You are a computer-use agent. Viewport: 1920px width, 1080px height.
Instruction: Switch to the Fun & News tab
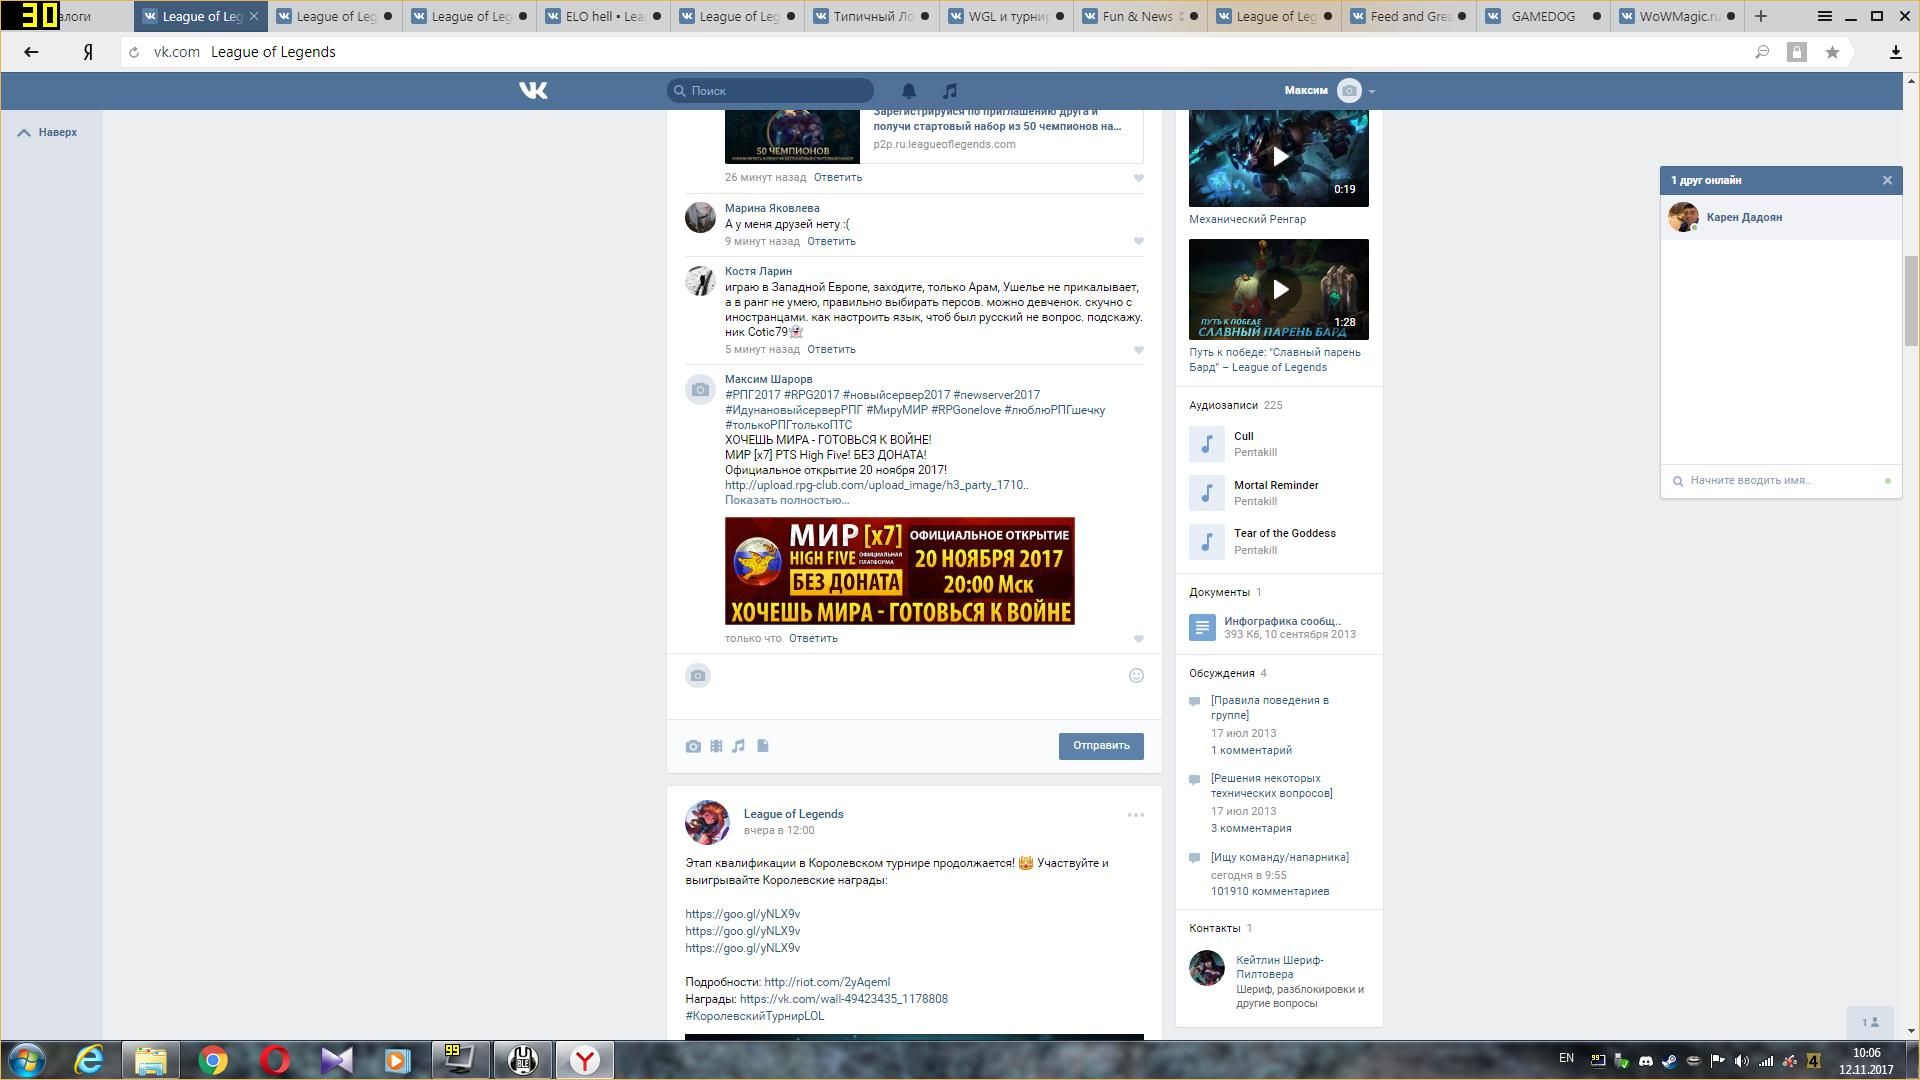[x=1139, y=16]
